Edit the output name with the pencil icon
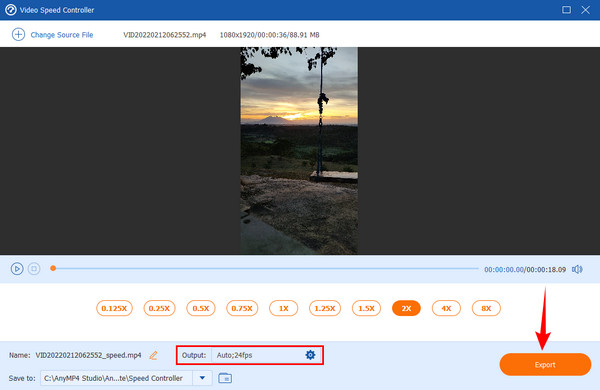The image size is (600, 390). [153, 355]
